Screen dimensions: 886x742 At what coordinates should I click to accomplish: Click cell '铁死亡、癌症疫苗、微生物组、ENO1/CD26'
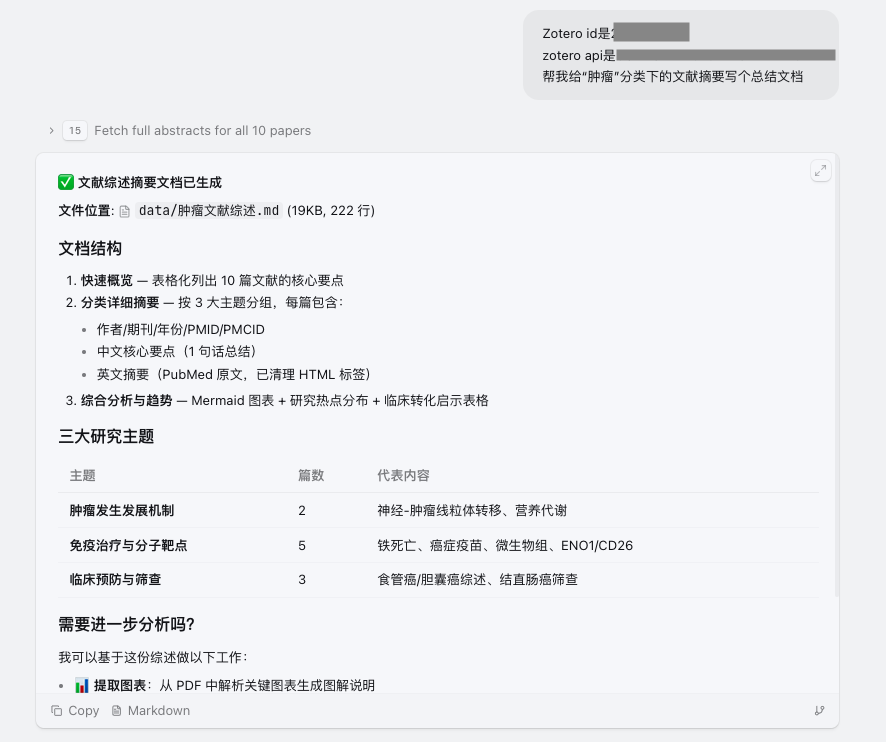pos(505,545)
